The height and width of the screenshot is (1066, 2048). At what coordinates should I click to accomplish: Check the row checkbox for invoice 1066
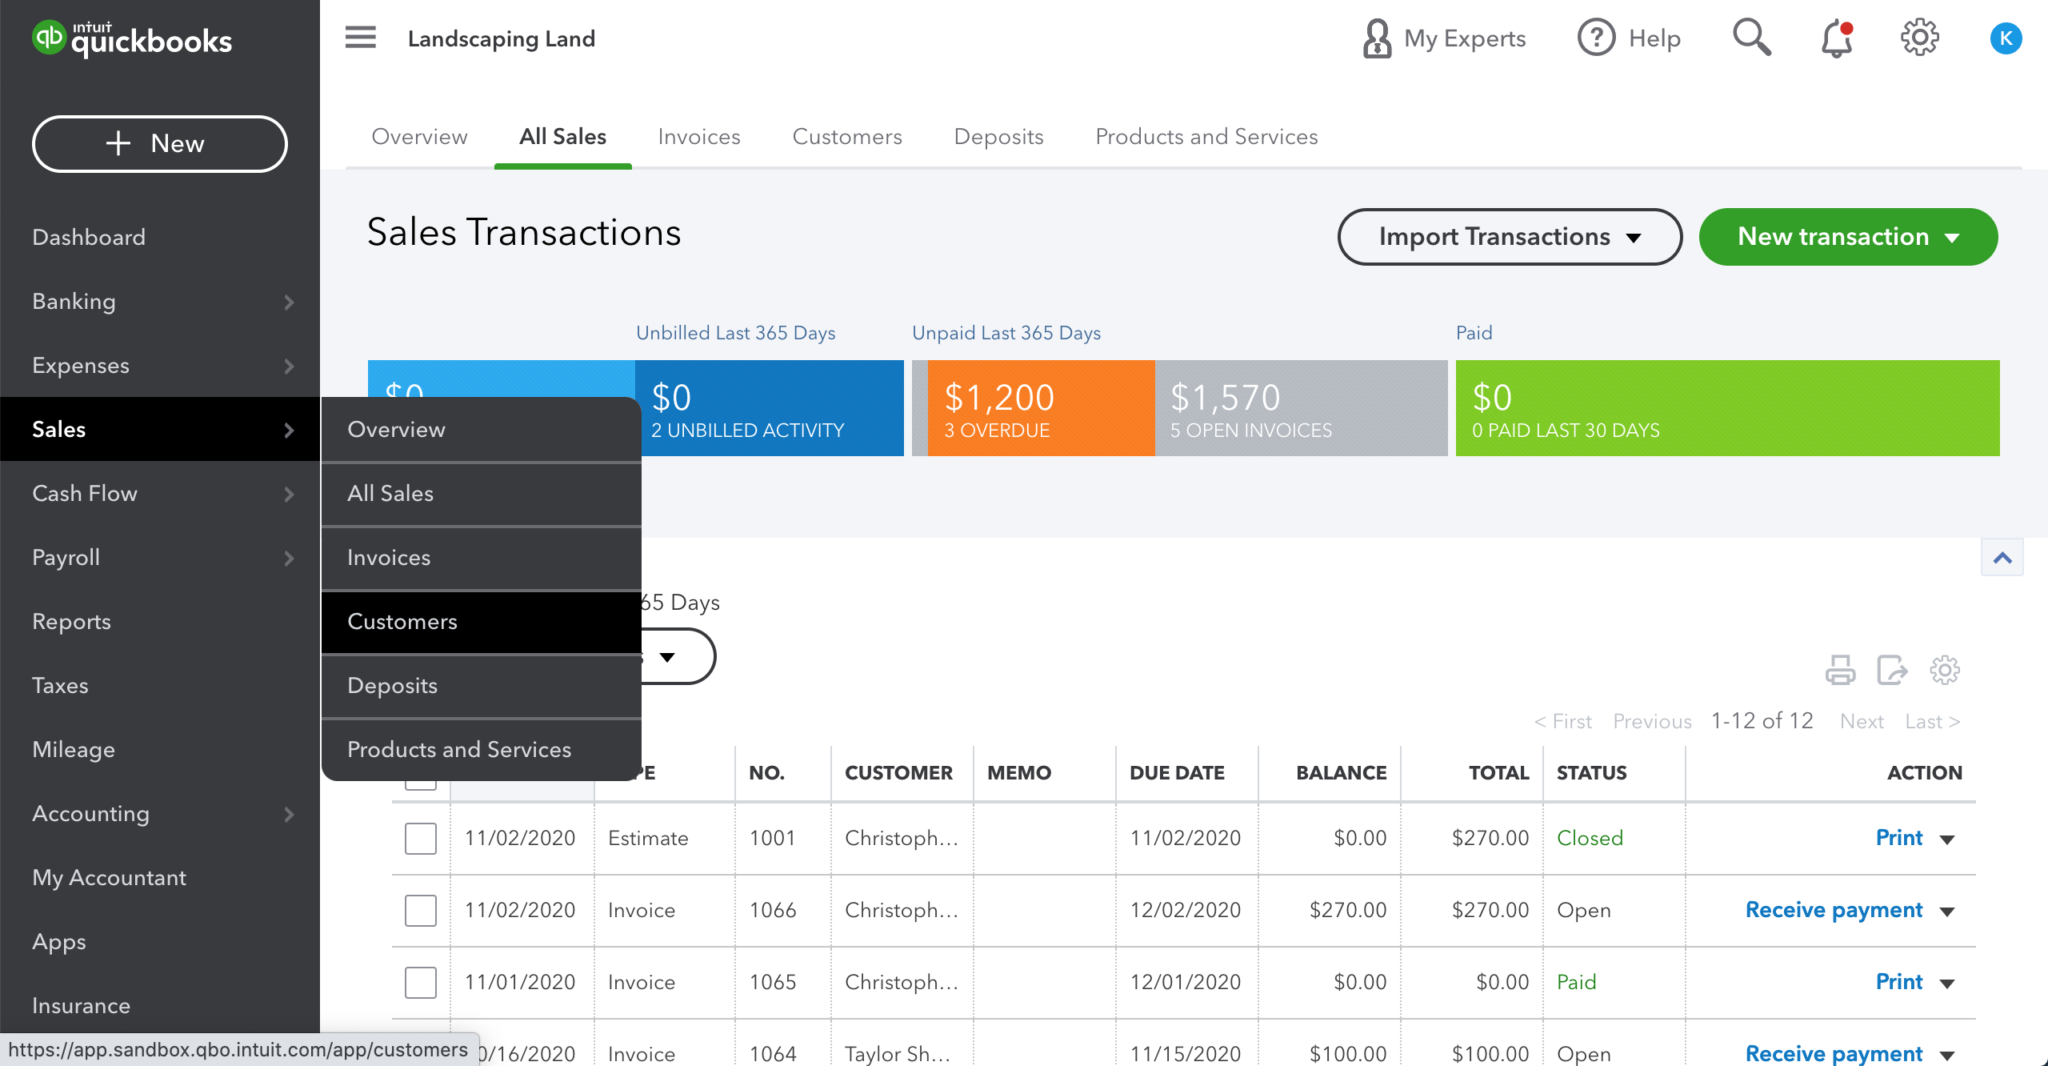(421, 910)
